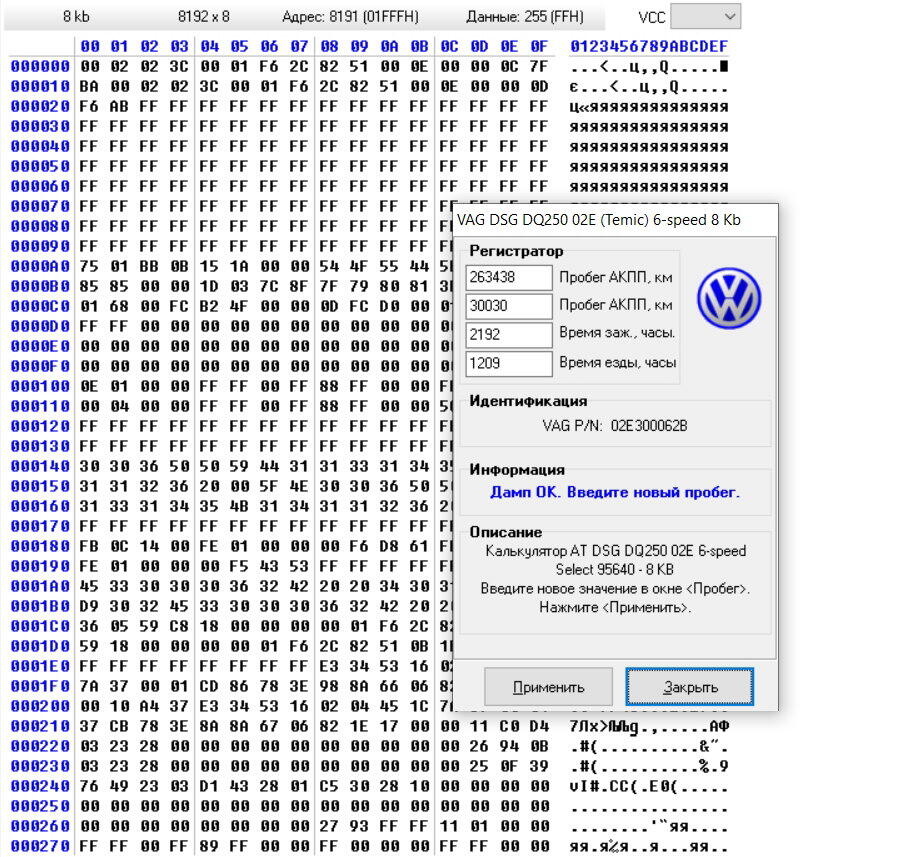Click the 'Время заж., часы' label

(x=617, y=333)
